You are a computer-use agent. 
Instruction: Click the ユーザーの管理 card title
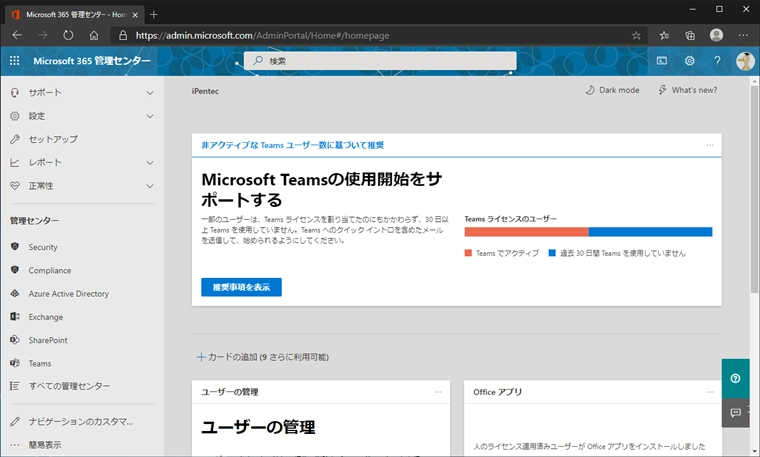(230, 392)
